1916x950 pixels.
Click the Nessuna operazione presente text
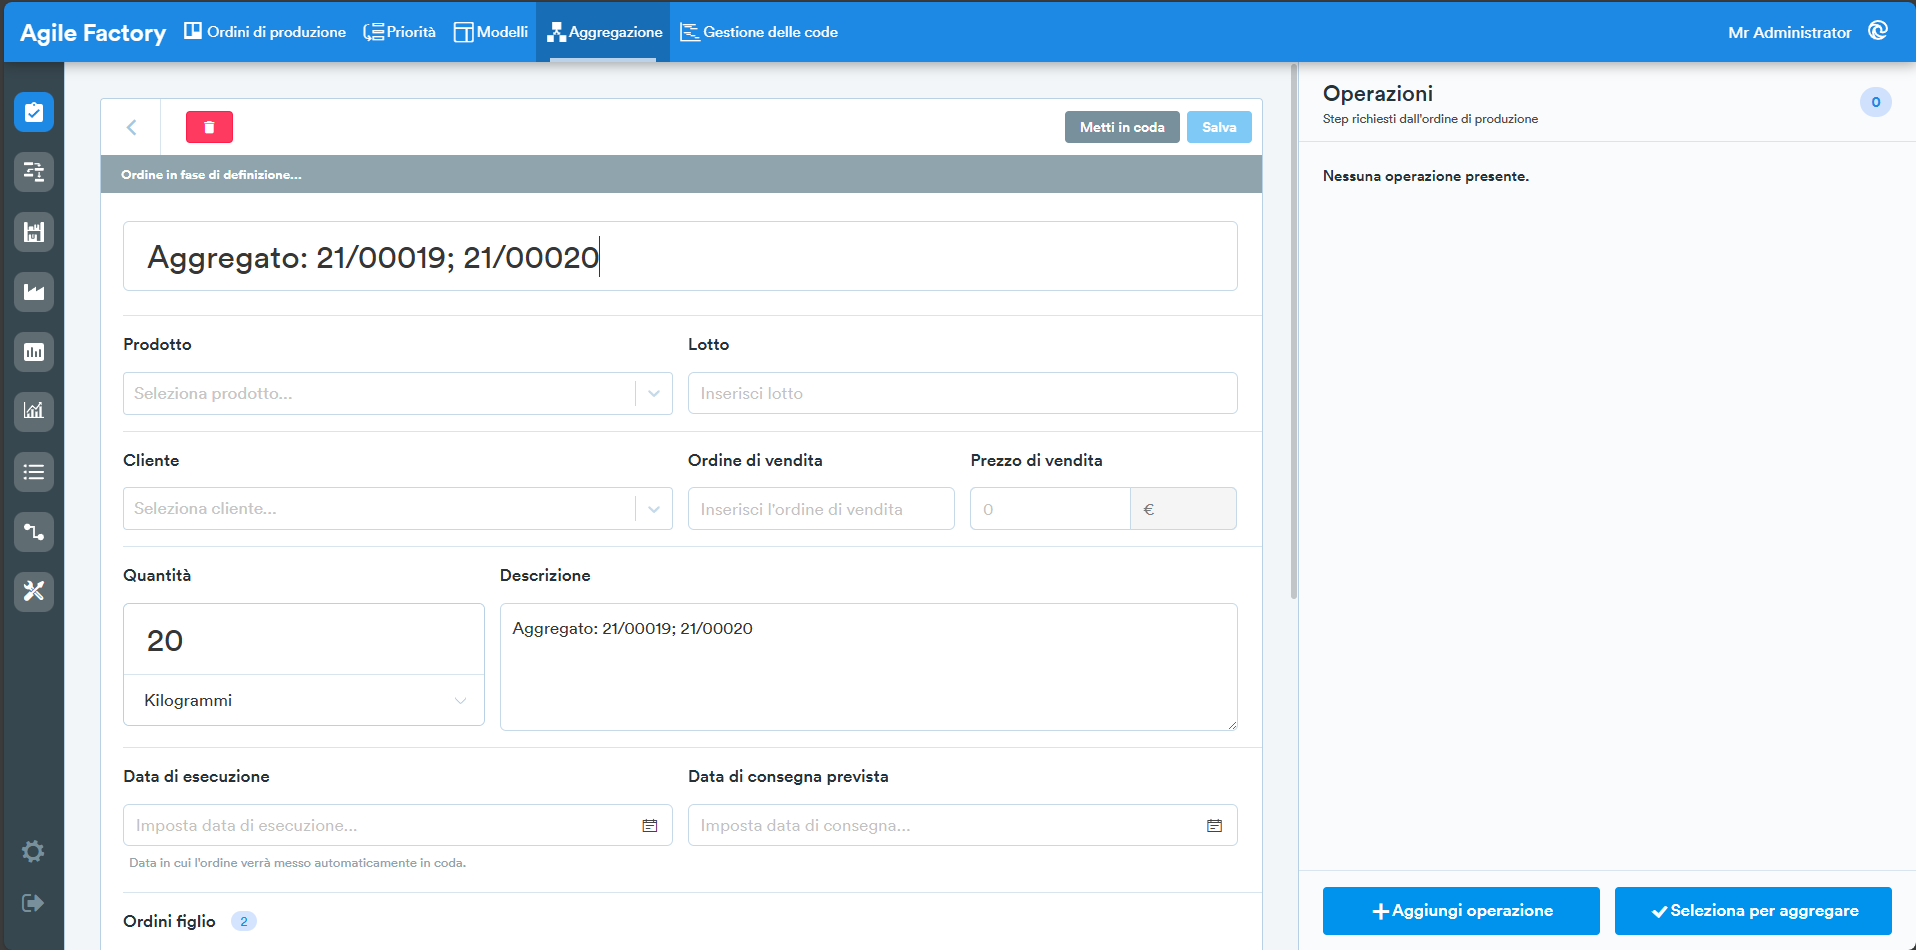(1426, 176)
